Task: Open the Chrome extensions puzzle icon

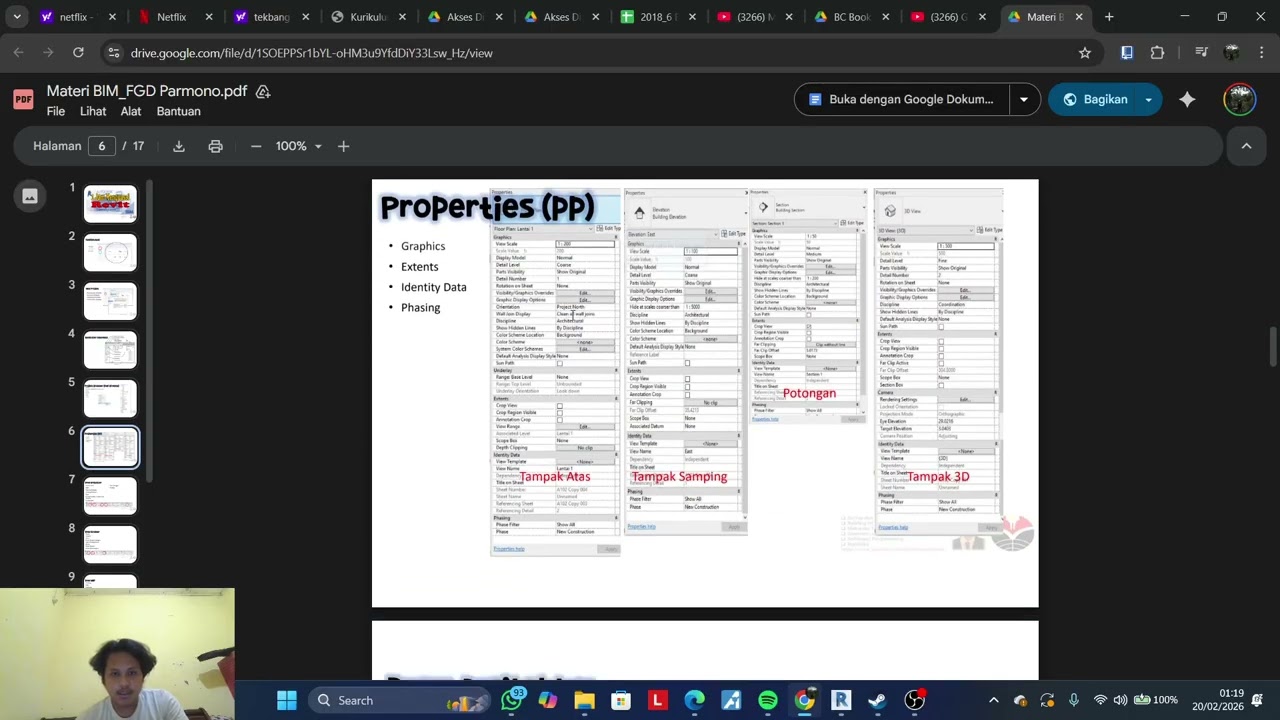Action: 1157,53
